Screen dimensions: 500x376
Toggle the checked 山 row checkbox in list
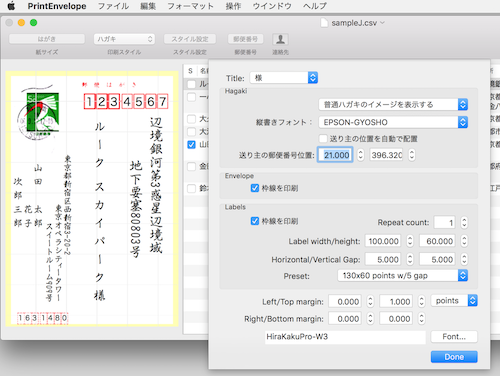[191, 144]
